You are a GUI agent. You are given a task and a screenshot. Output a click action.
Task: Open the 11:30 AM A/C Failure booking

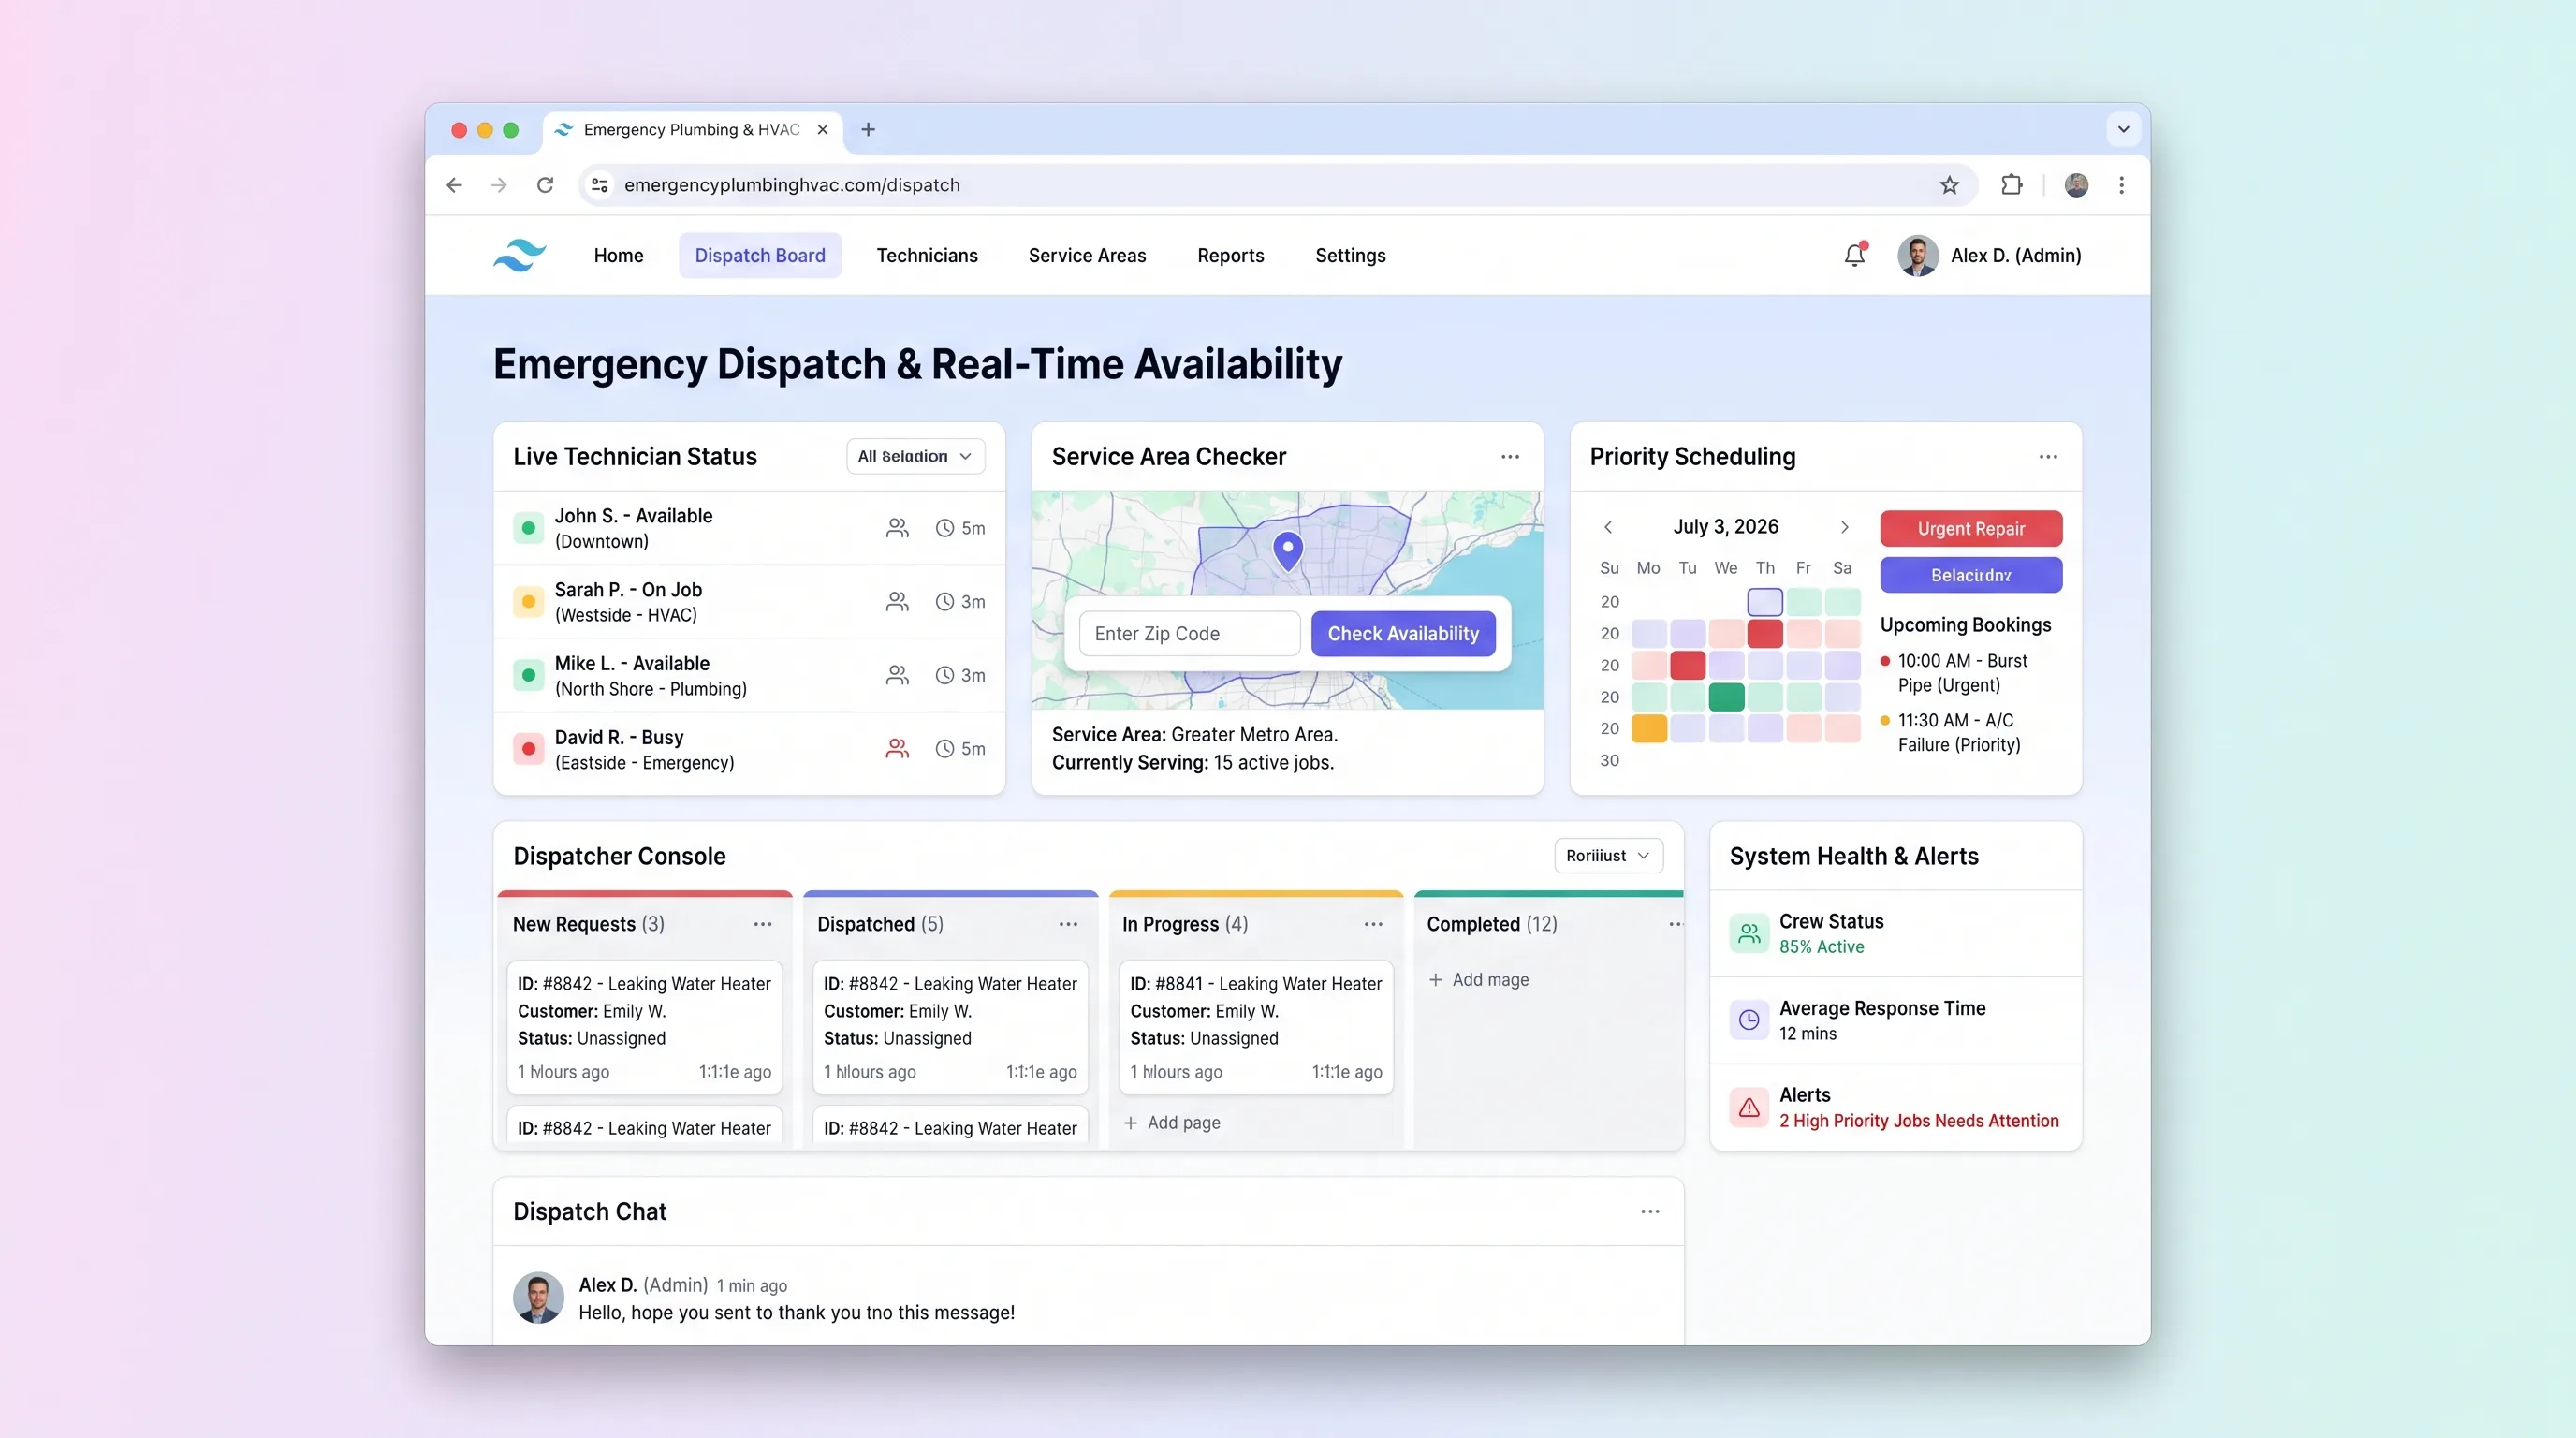[x=1952, y=732]
